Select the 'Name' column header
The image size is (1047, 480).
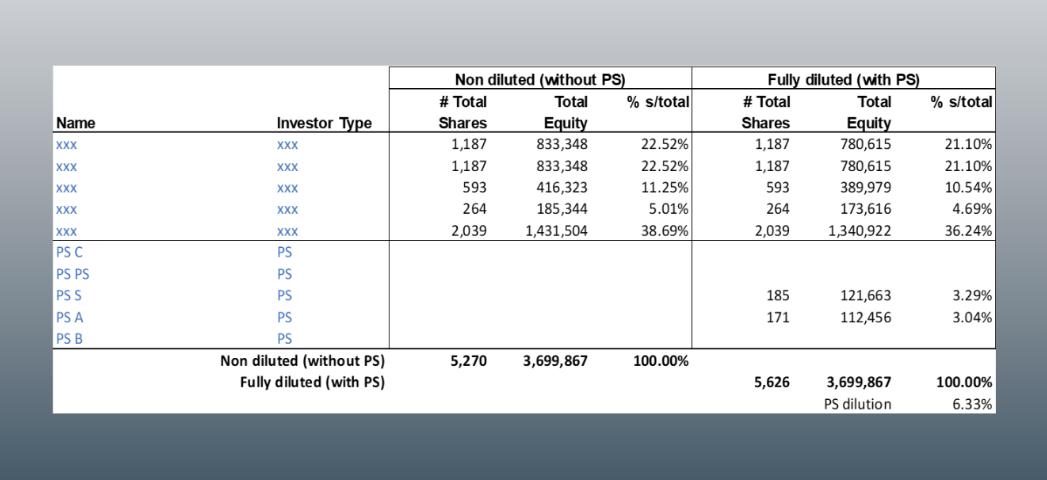click(75, 123)
